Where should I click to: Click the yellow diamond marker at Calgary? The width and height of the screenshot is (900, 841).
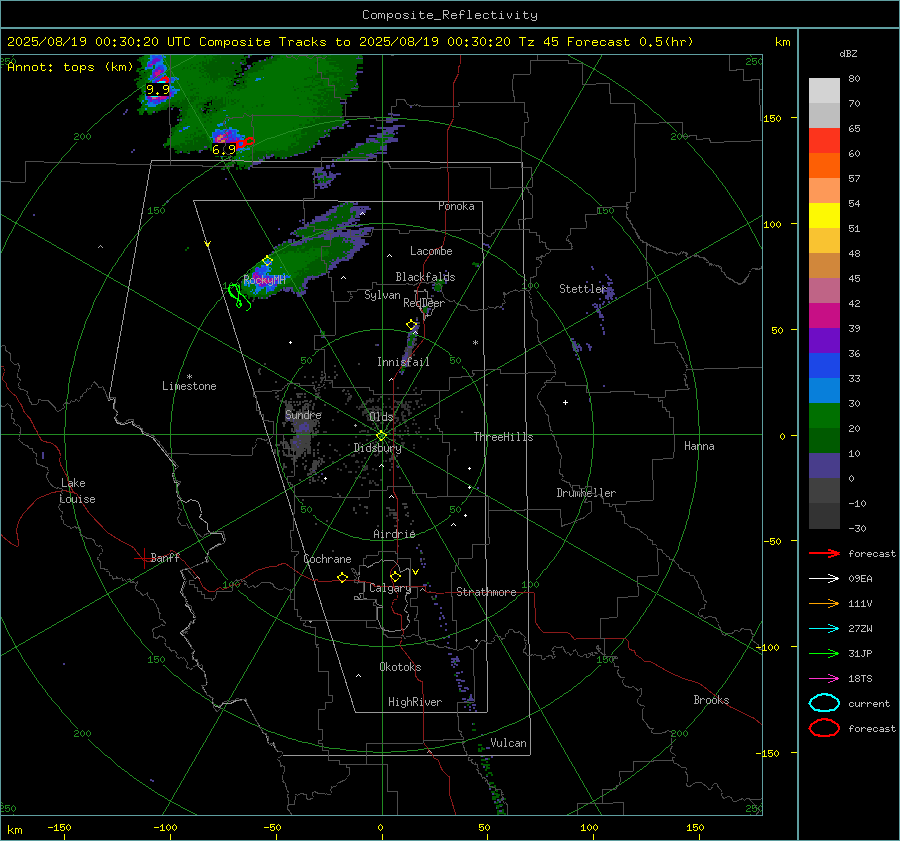tap(395, 576)
